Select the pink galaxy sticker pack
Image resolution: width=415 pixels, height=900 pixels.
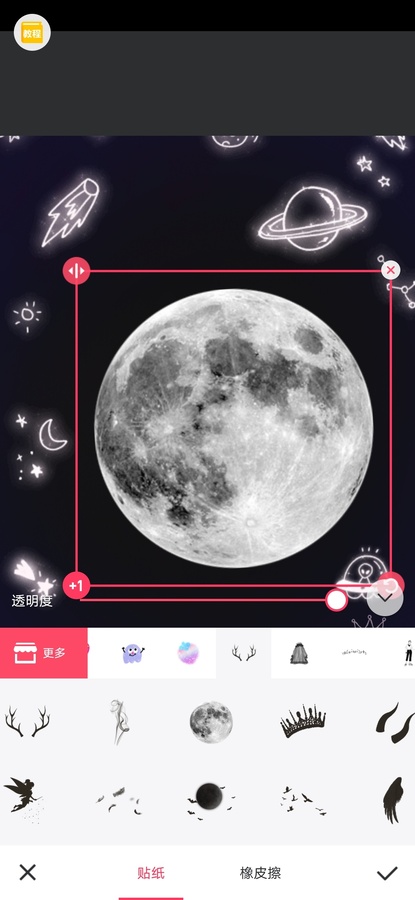[188, 653]
